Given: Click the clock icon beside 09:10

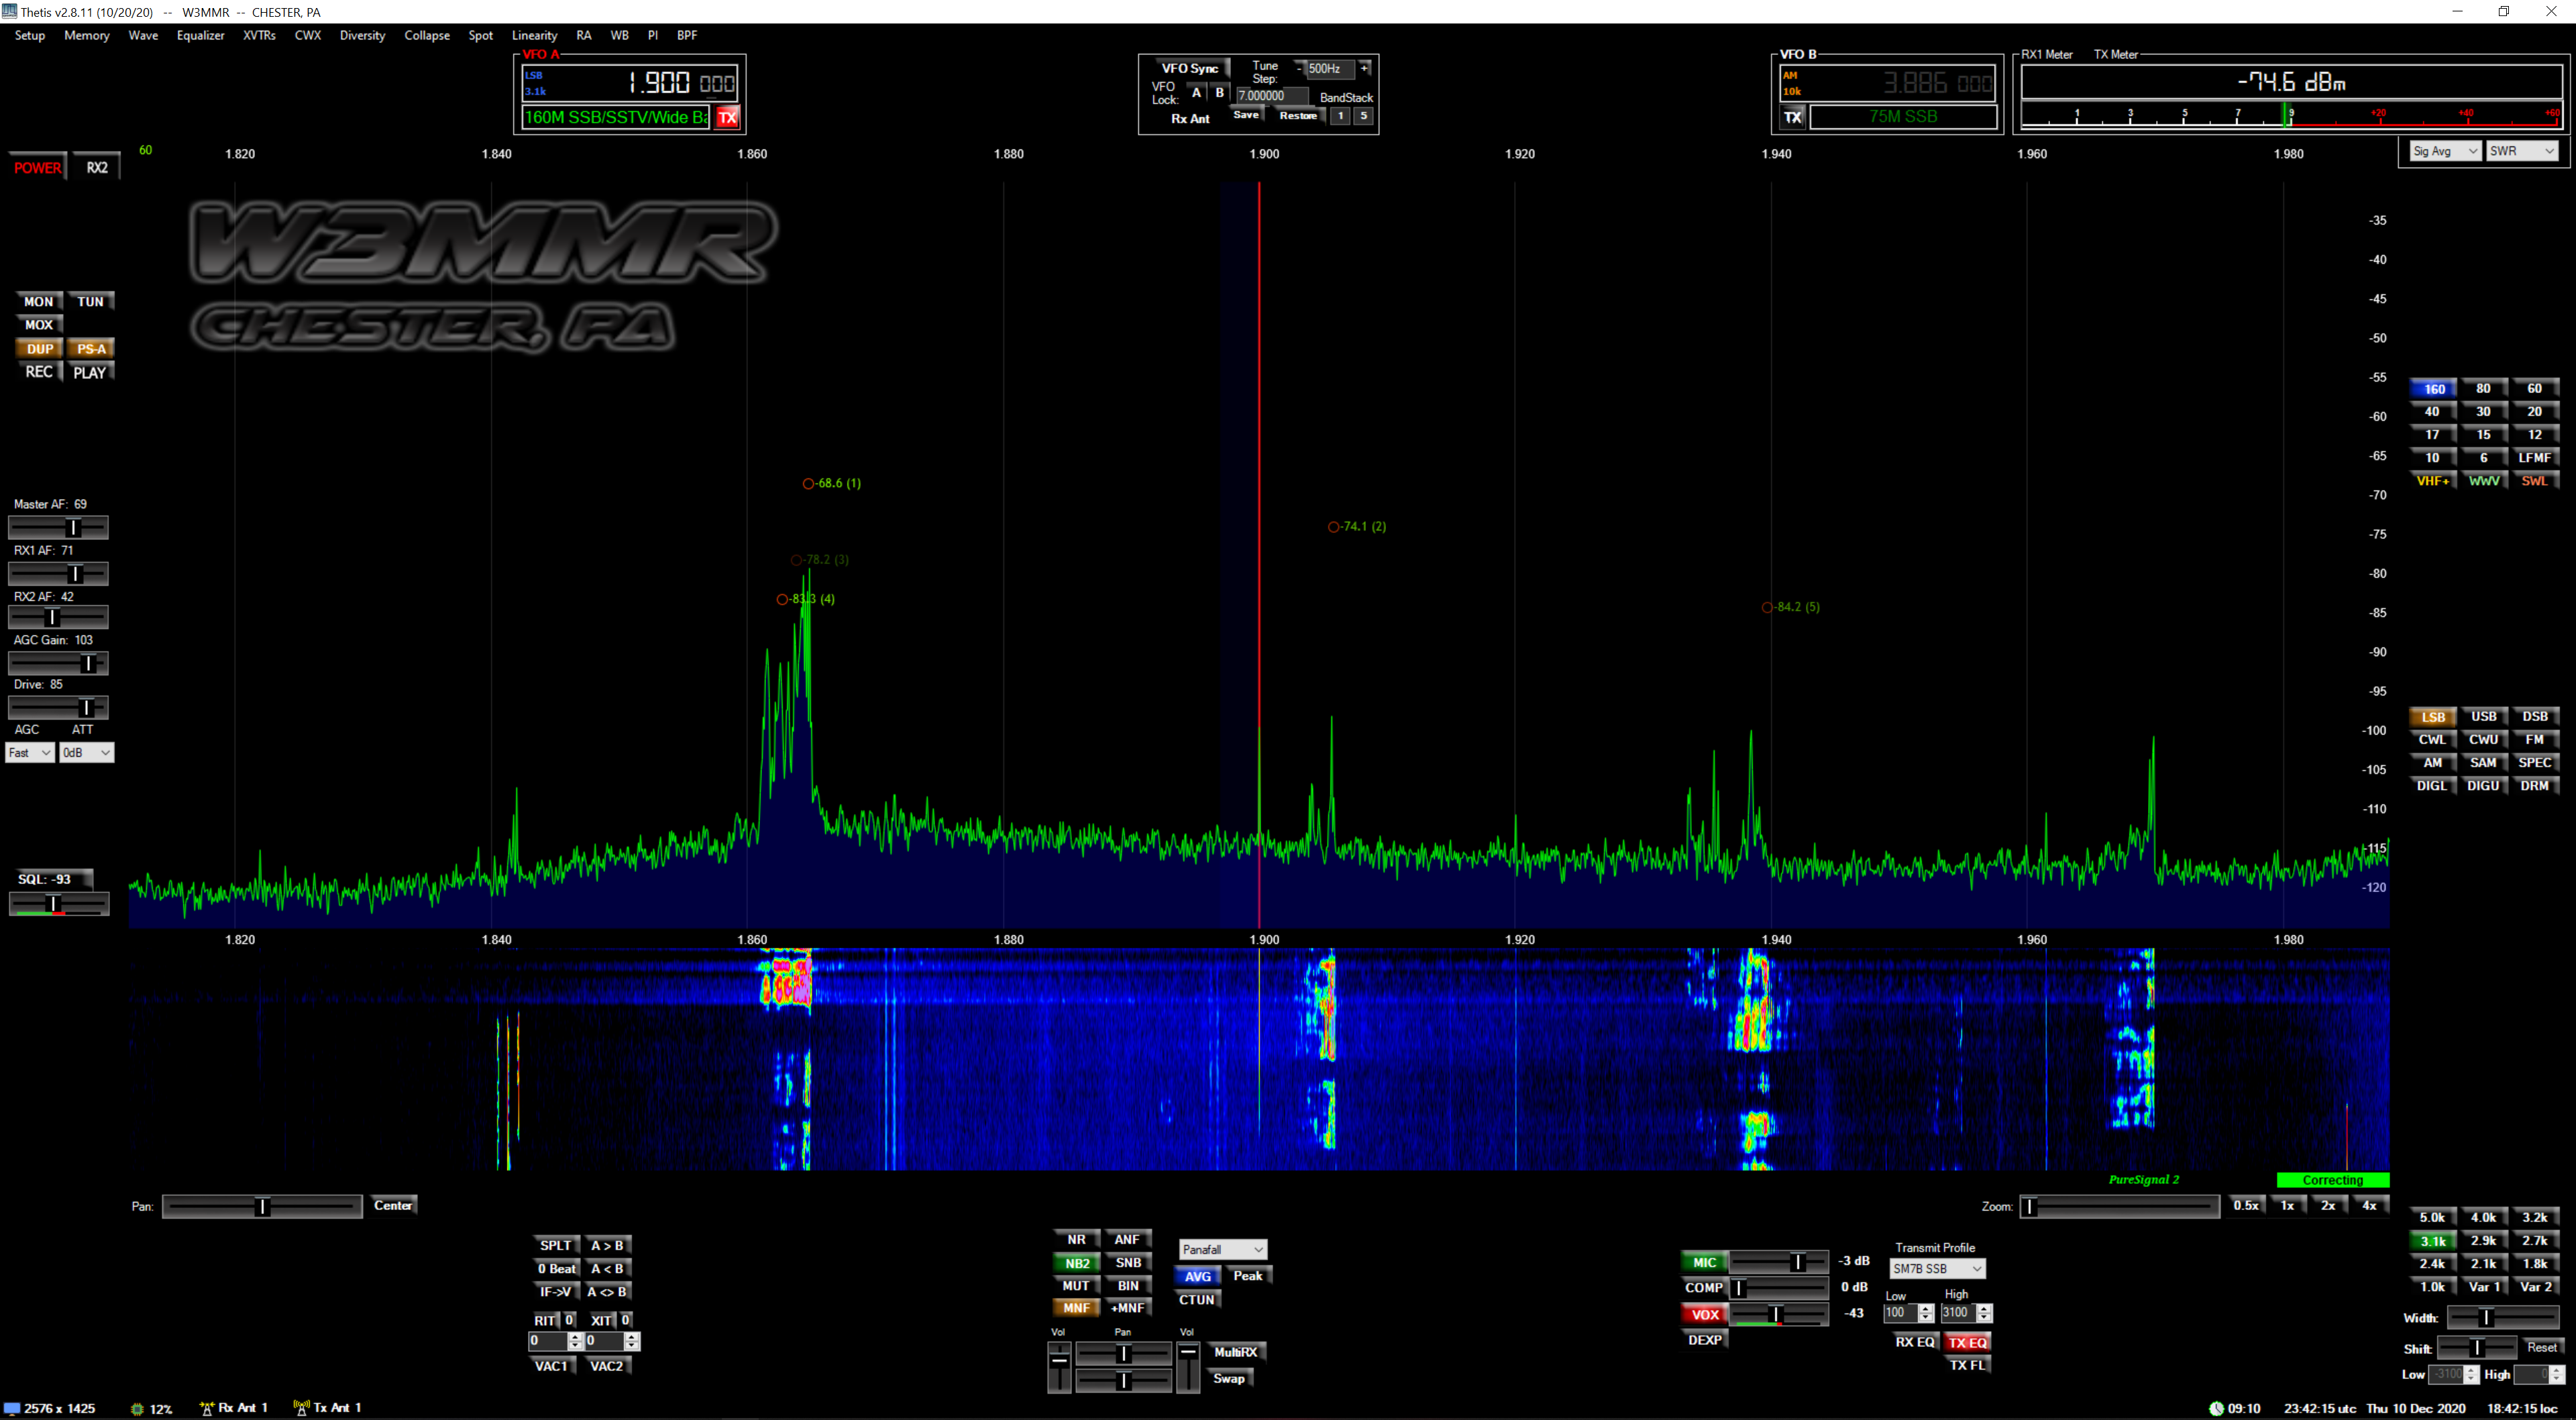Looking at the screenshot, I should 2216,1408.
